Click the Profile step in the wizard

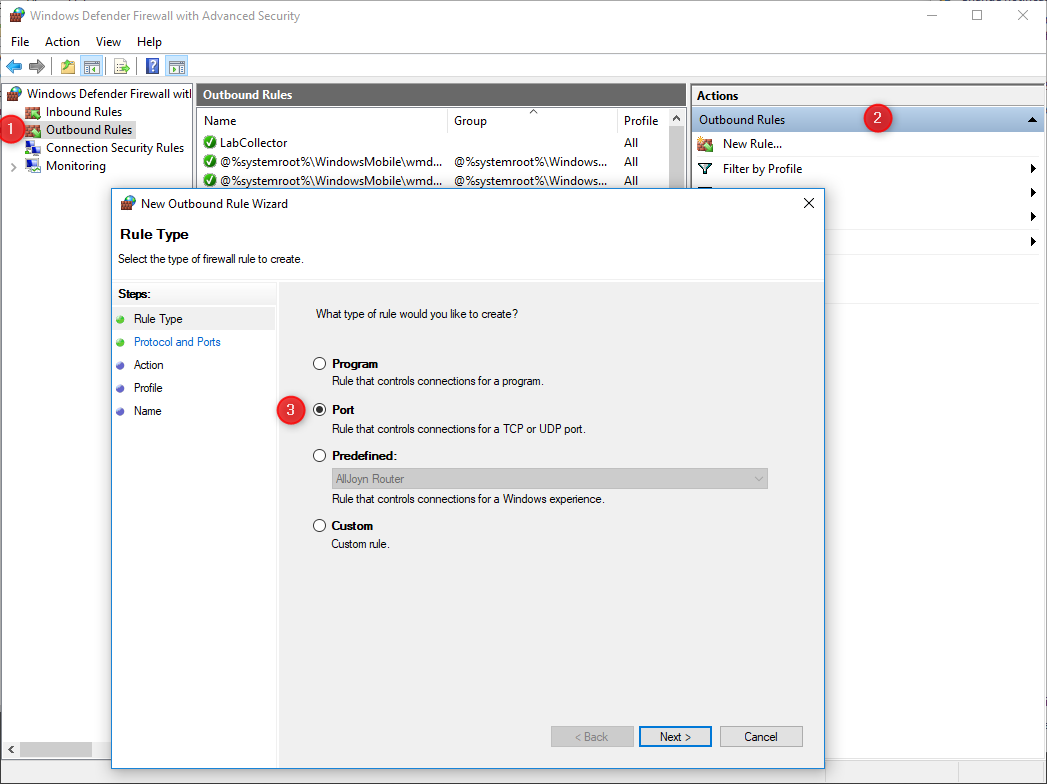point(148,388)
